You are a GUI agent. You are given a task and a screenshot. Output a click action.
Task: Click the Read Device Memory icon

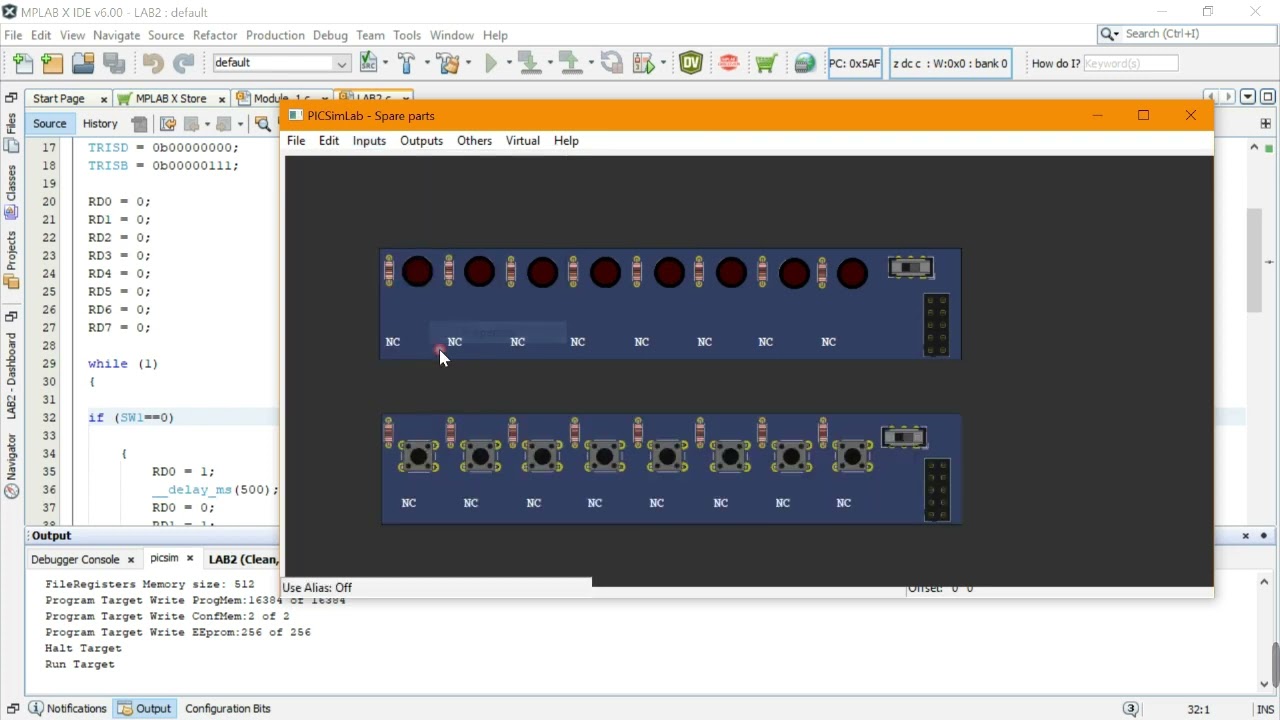point(569,63)
